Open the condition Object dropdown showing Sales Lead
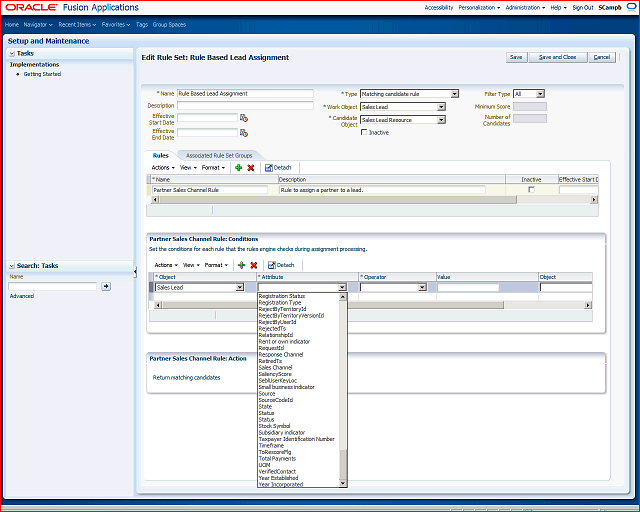This screenshot has width=640, height=512. pos(240,287)
